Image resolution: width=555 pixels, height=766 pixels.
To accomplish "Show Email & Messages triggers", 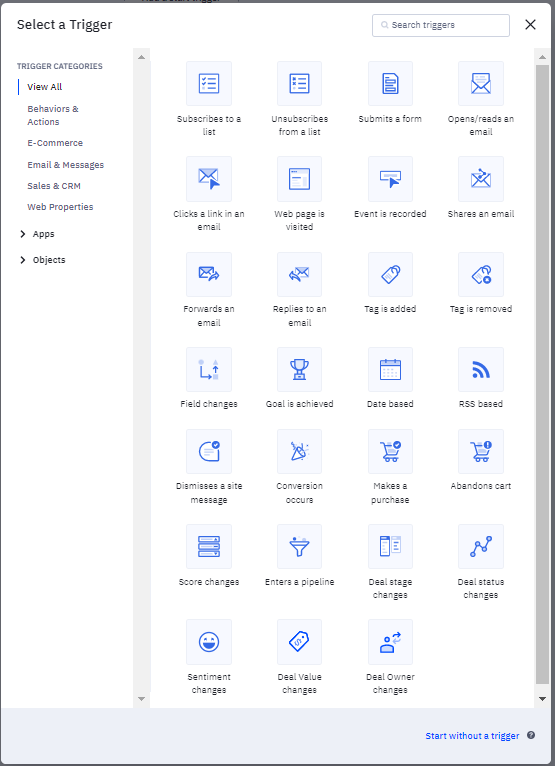I will tap(65, 165).
